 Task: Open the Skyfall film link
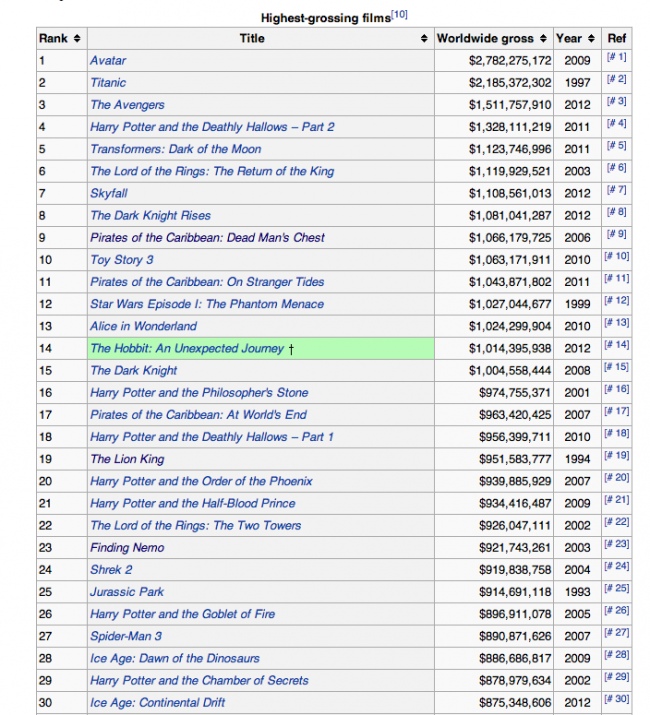pyautogui.click(x=109, y=193)
